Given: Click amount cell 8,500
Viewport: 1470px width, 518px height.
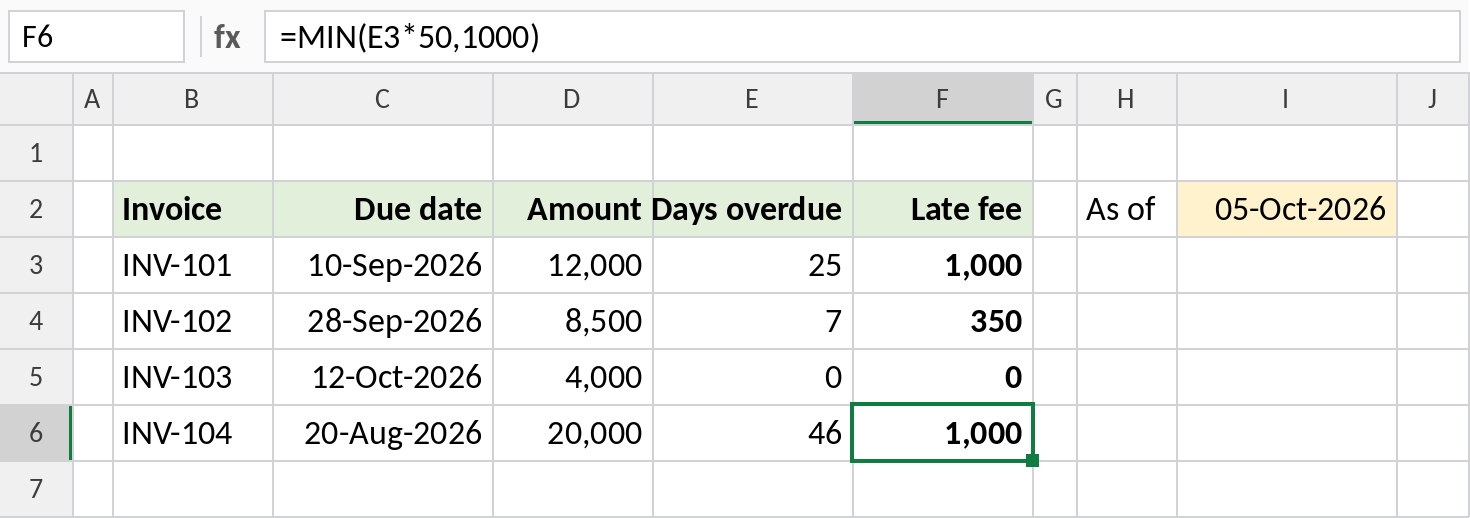Looking at the screenshot, I should [573, 321].
